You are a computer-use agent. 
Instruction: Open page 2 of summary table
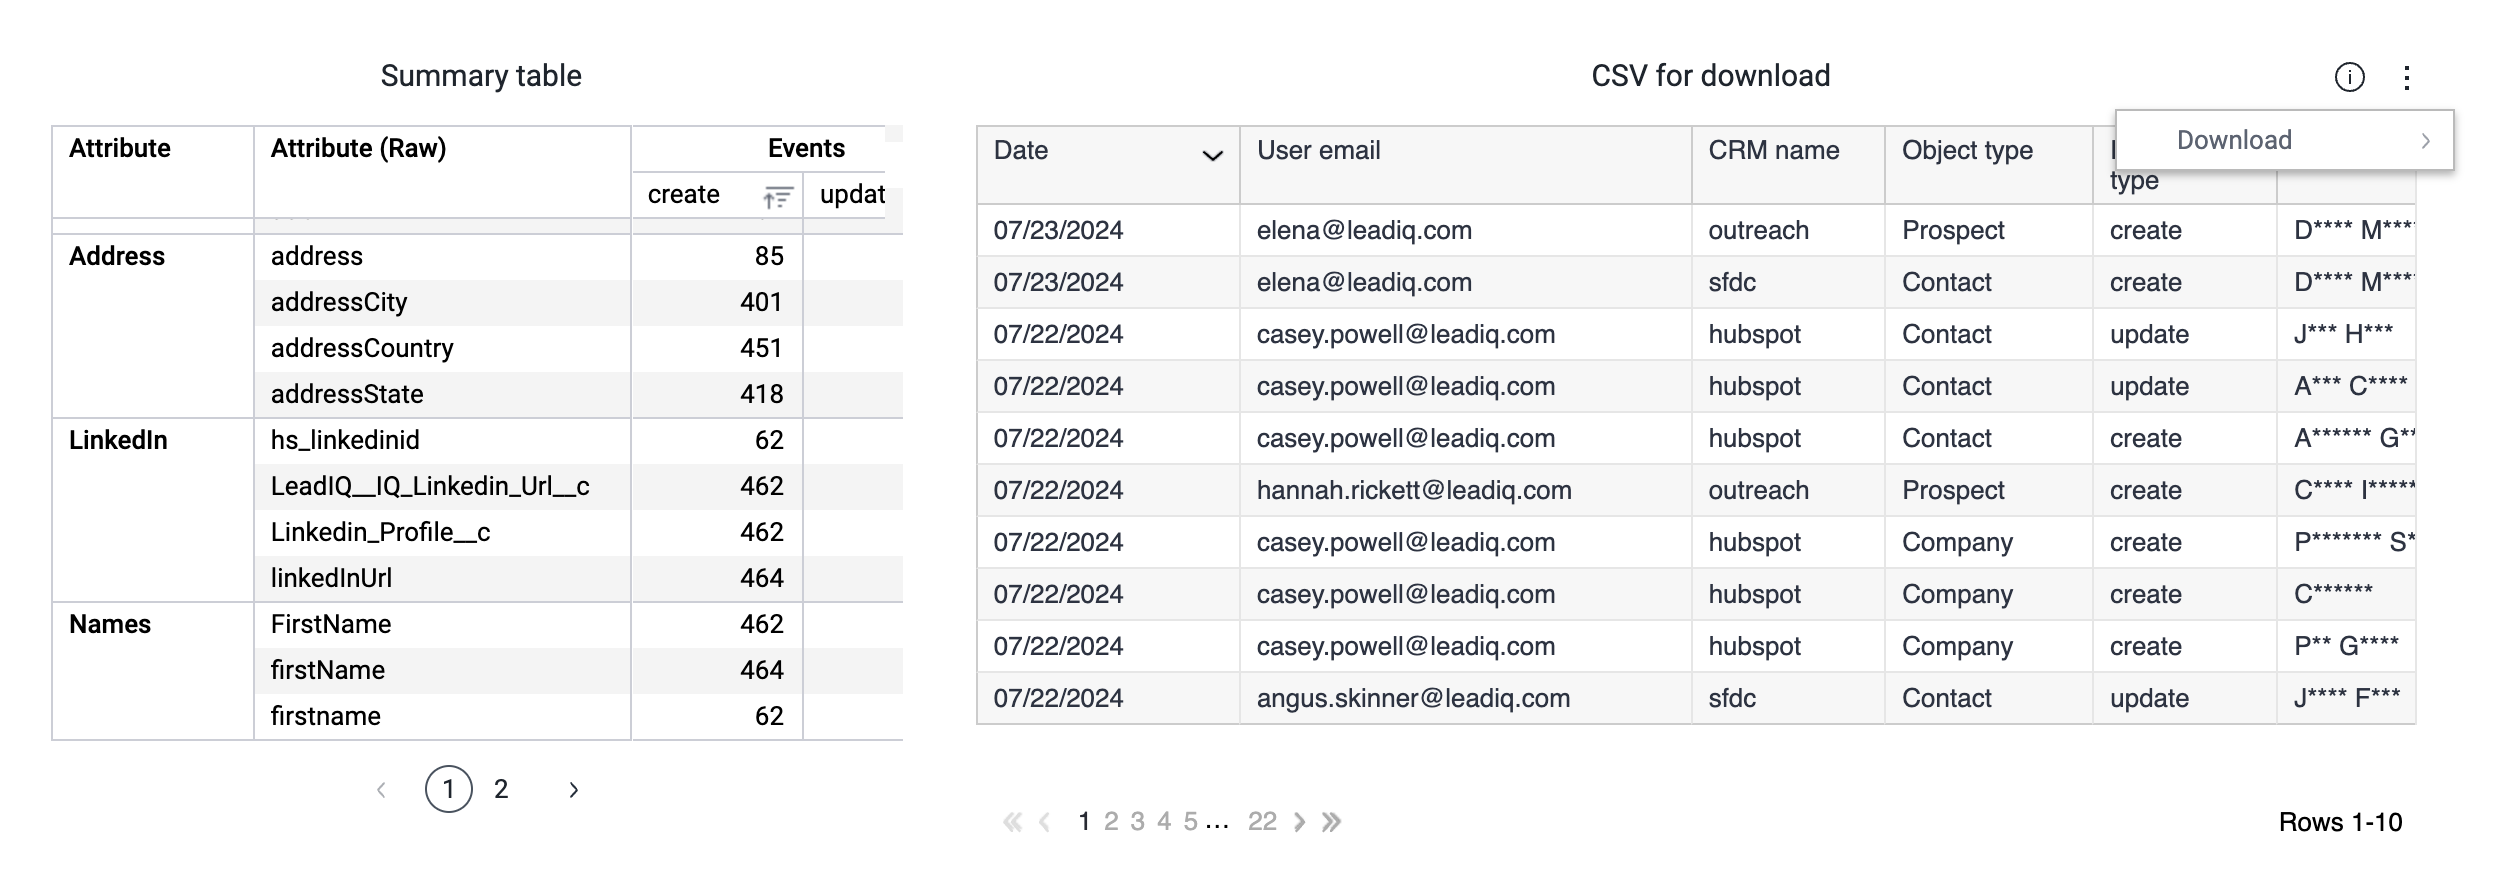pos(501,790)
